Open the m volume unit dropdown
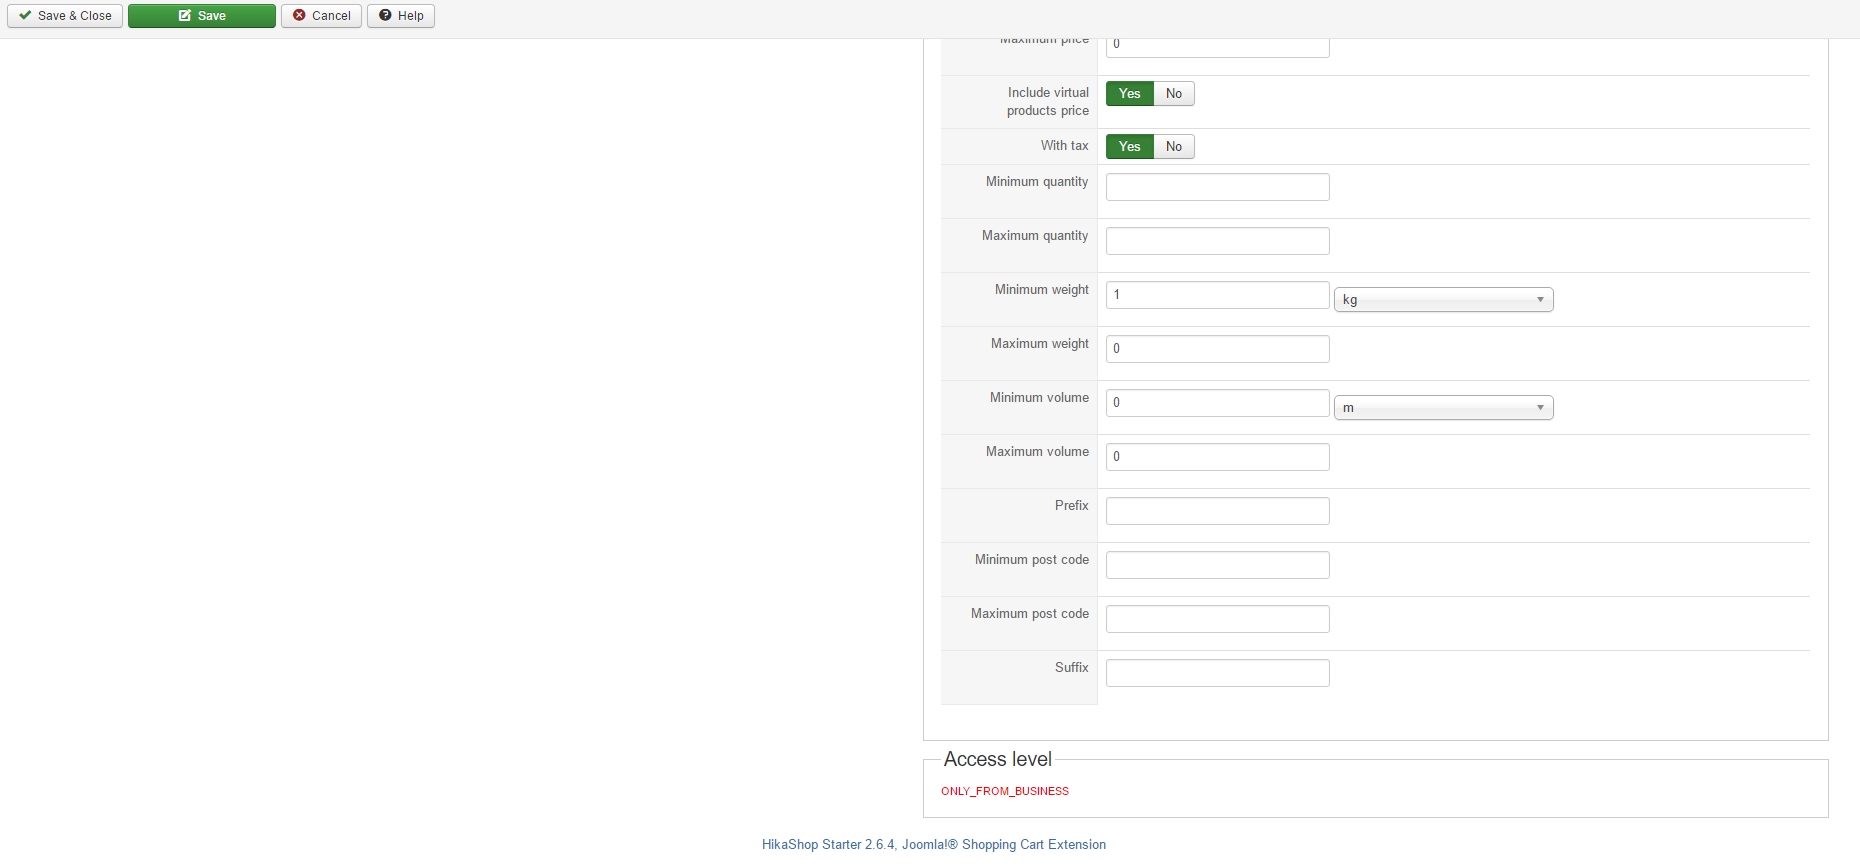Image resolution: width=1860 pixels, height=865 pixels. tap(1443, 408)
